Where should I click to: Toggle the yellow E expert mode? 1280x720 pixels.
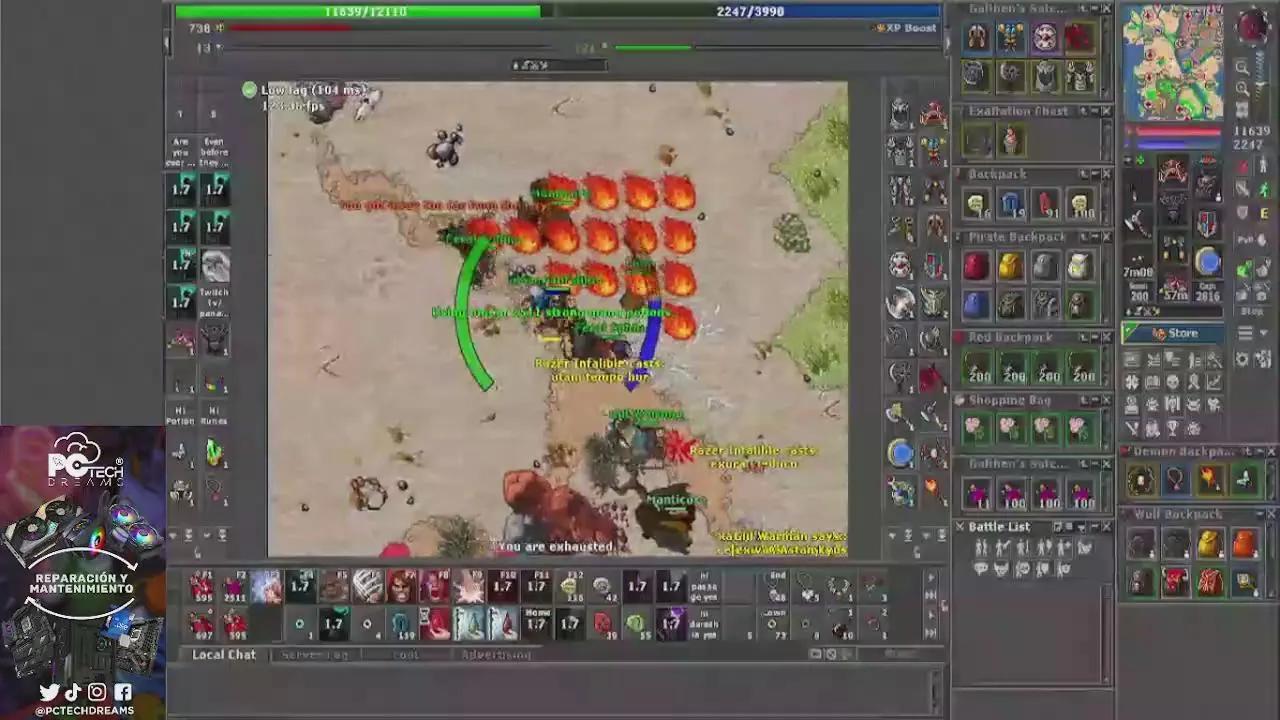point(1264,213)
